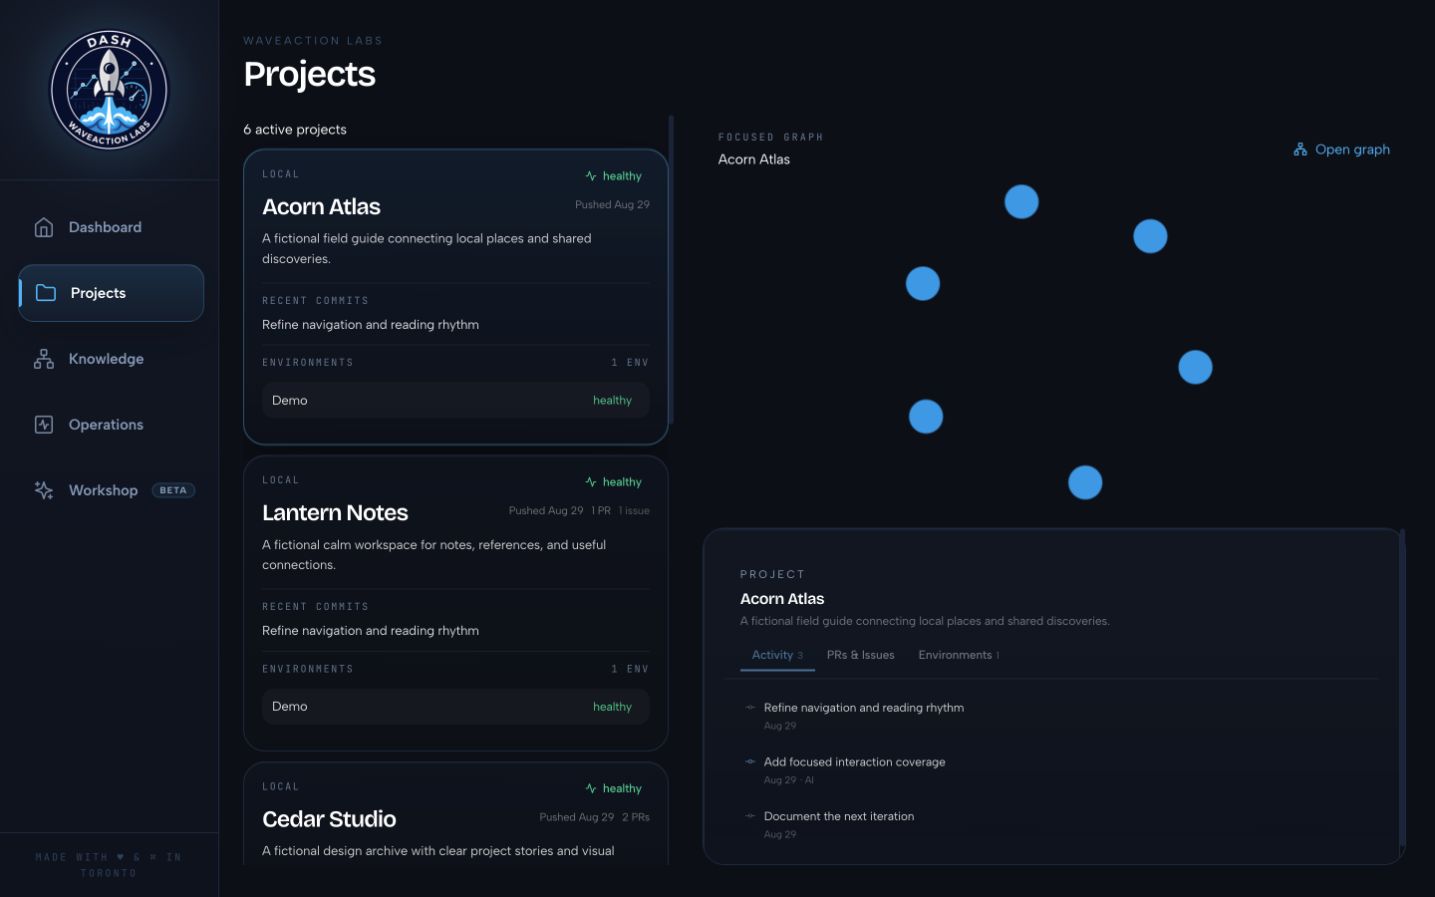Screen dimensions: 1435x897
Task: Open the Demo environment in Lantern Notes card
Action: coord(456,707)
